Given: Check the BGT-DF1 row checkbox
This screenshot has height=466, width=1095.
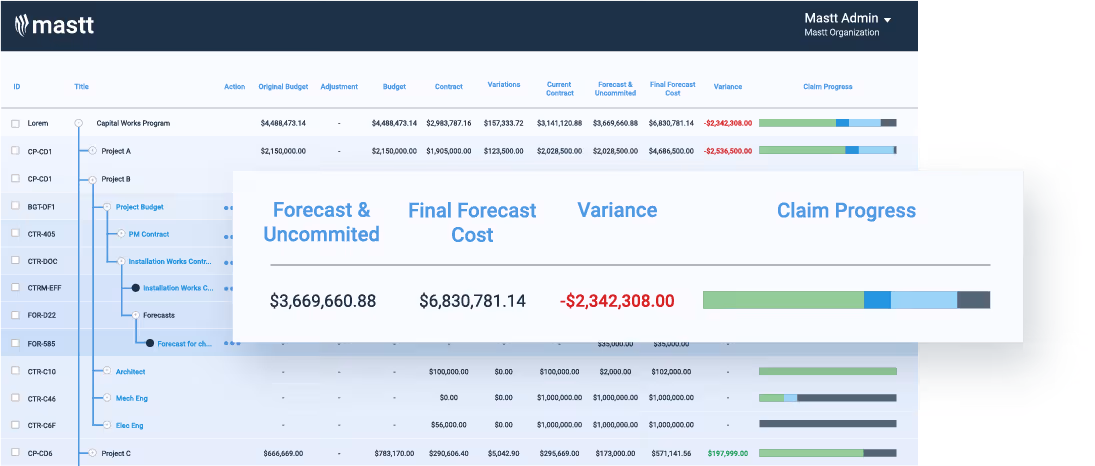Looking at the screenshot, I should [x=15, y=206].
